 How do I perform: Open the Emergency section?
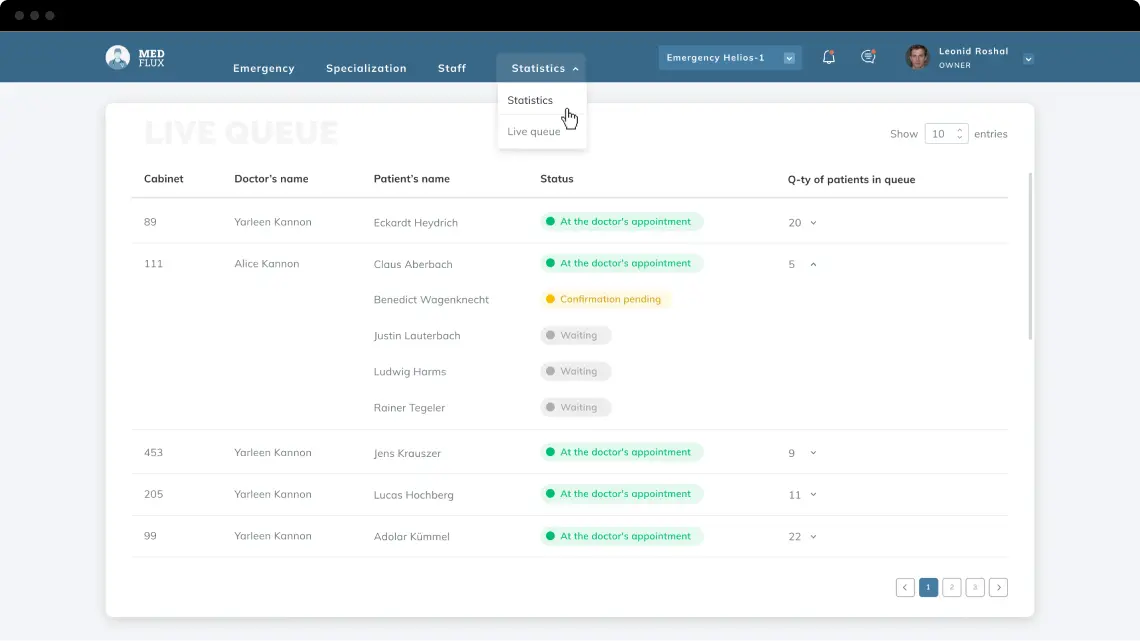coord(263,68)
